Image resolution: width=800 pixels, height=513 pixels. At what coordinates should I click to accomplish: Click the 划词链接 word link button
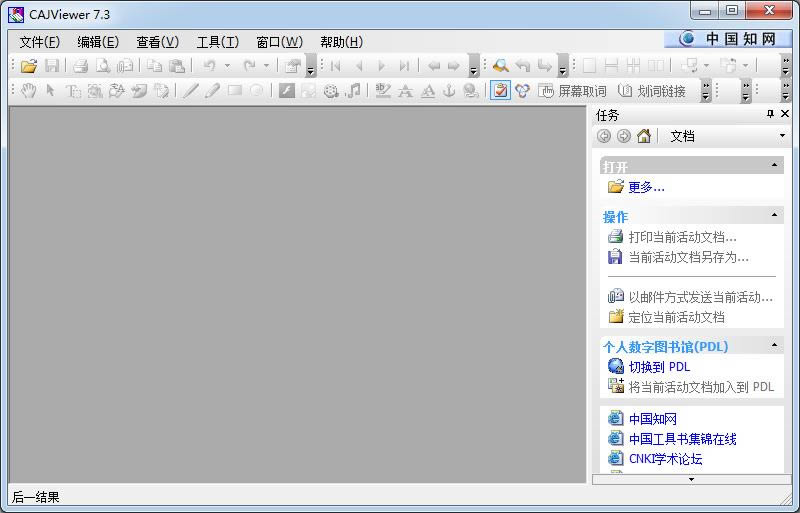point(652,91)
